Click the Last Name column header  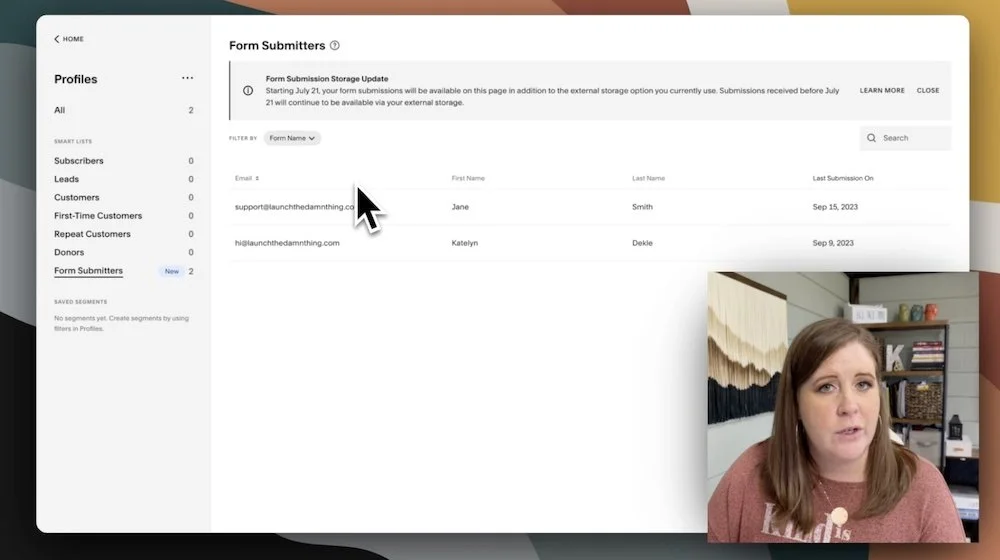(649, 179)
